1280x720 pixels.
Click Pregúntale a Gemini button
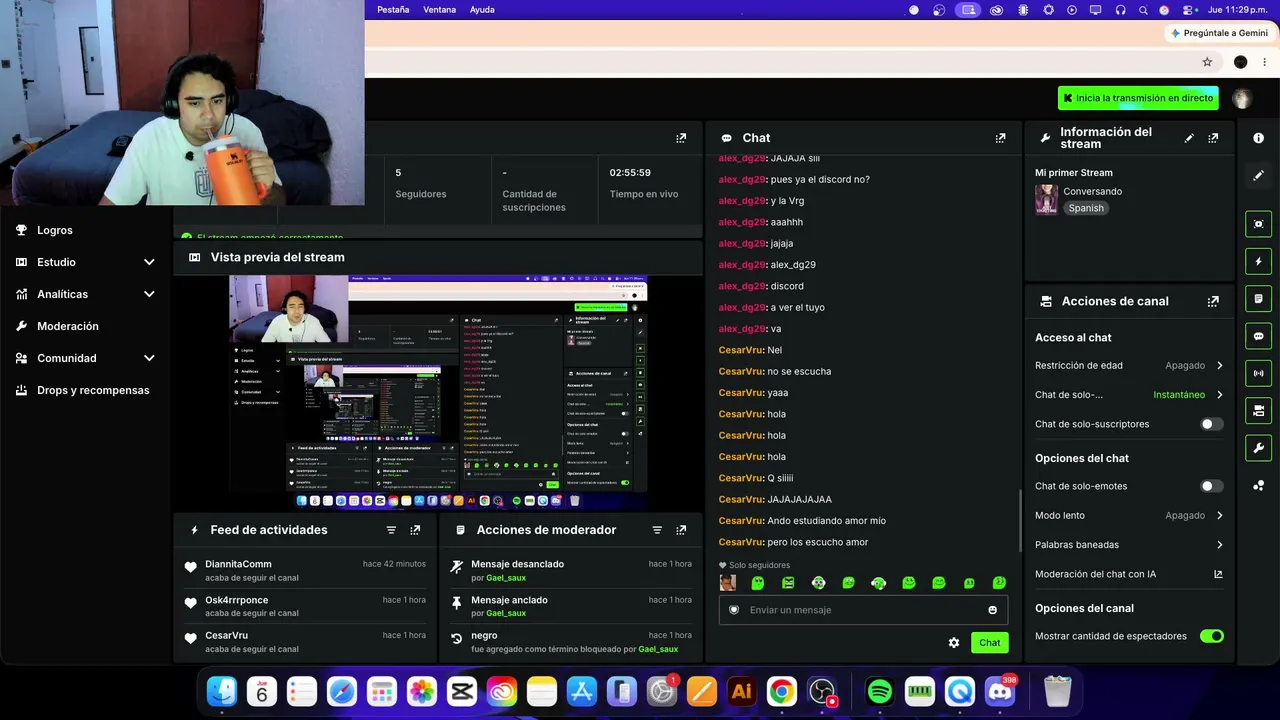pos(1218,33)
